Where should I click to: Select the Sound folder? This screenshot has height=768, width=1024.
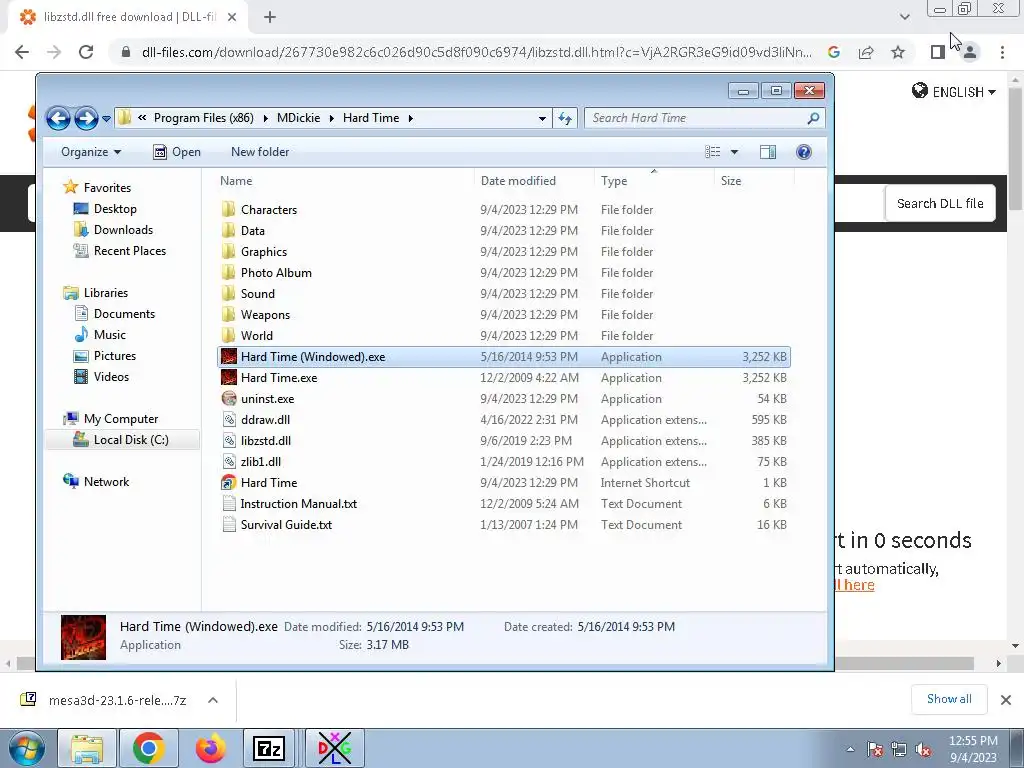pos(503,293)
